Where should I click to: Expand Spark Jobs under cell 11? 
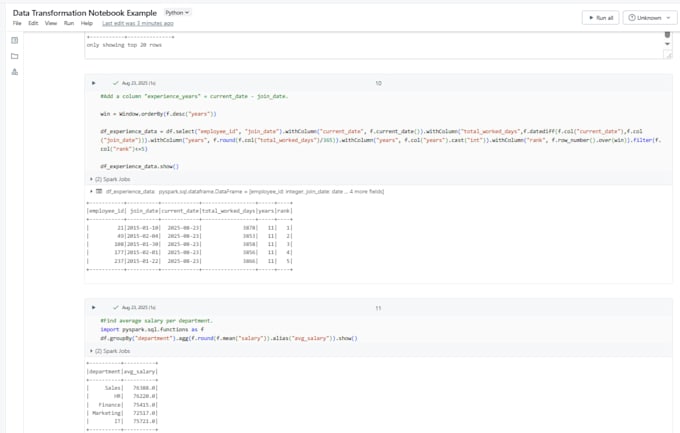110,351
